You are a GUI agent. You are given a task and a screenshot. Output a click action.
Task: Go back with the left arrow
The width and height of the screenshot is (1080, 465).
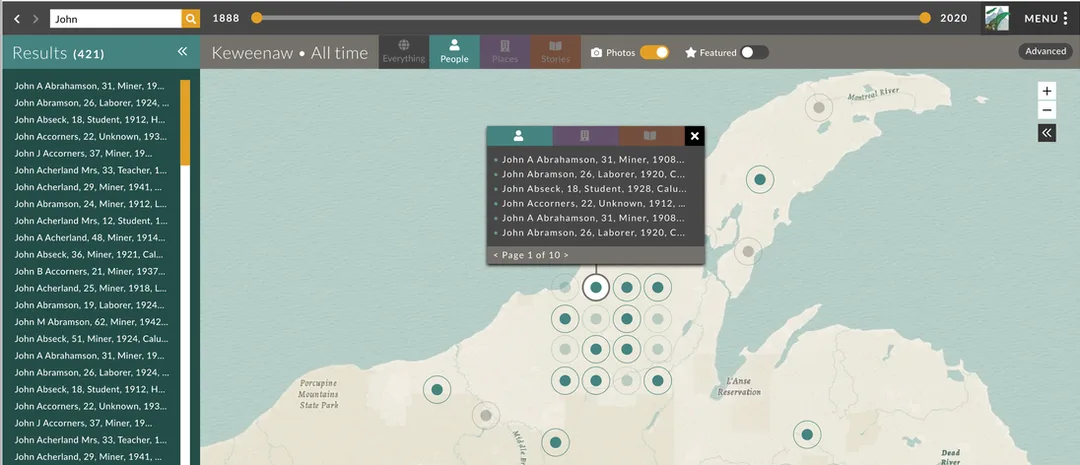pos(17,19)
